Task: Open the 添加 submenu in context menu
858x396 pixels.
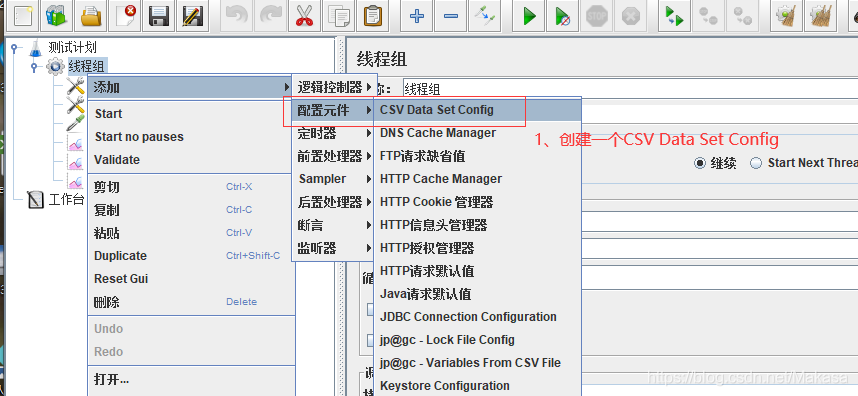Action: 190,87
